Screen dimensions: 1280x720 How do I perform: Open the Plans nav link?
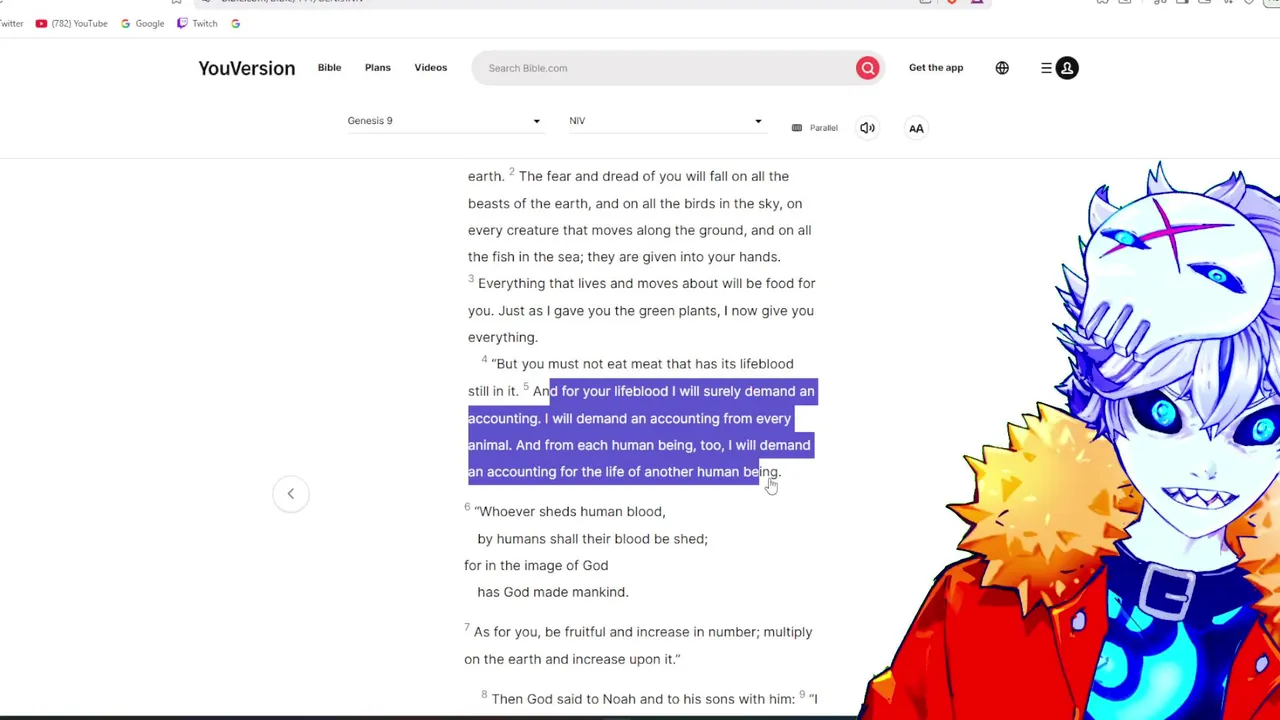tap(377, 67)
